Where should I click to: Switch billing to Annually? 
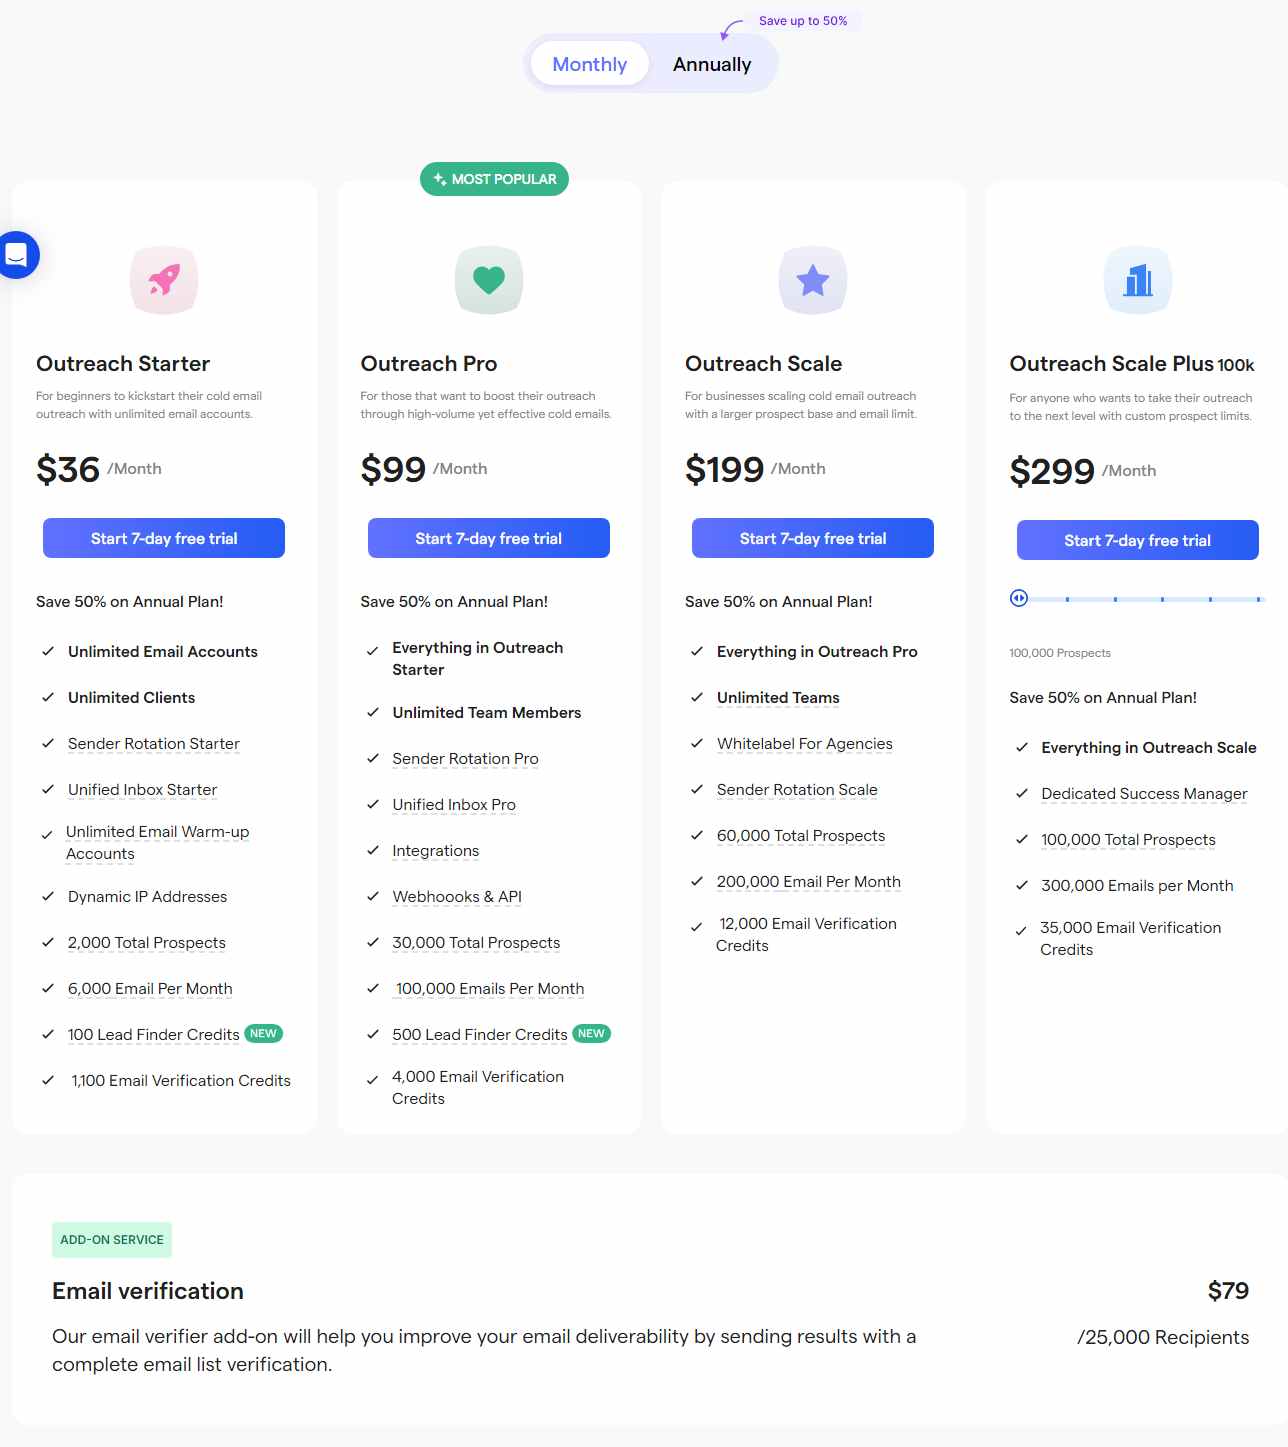[712, 63]
